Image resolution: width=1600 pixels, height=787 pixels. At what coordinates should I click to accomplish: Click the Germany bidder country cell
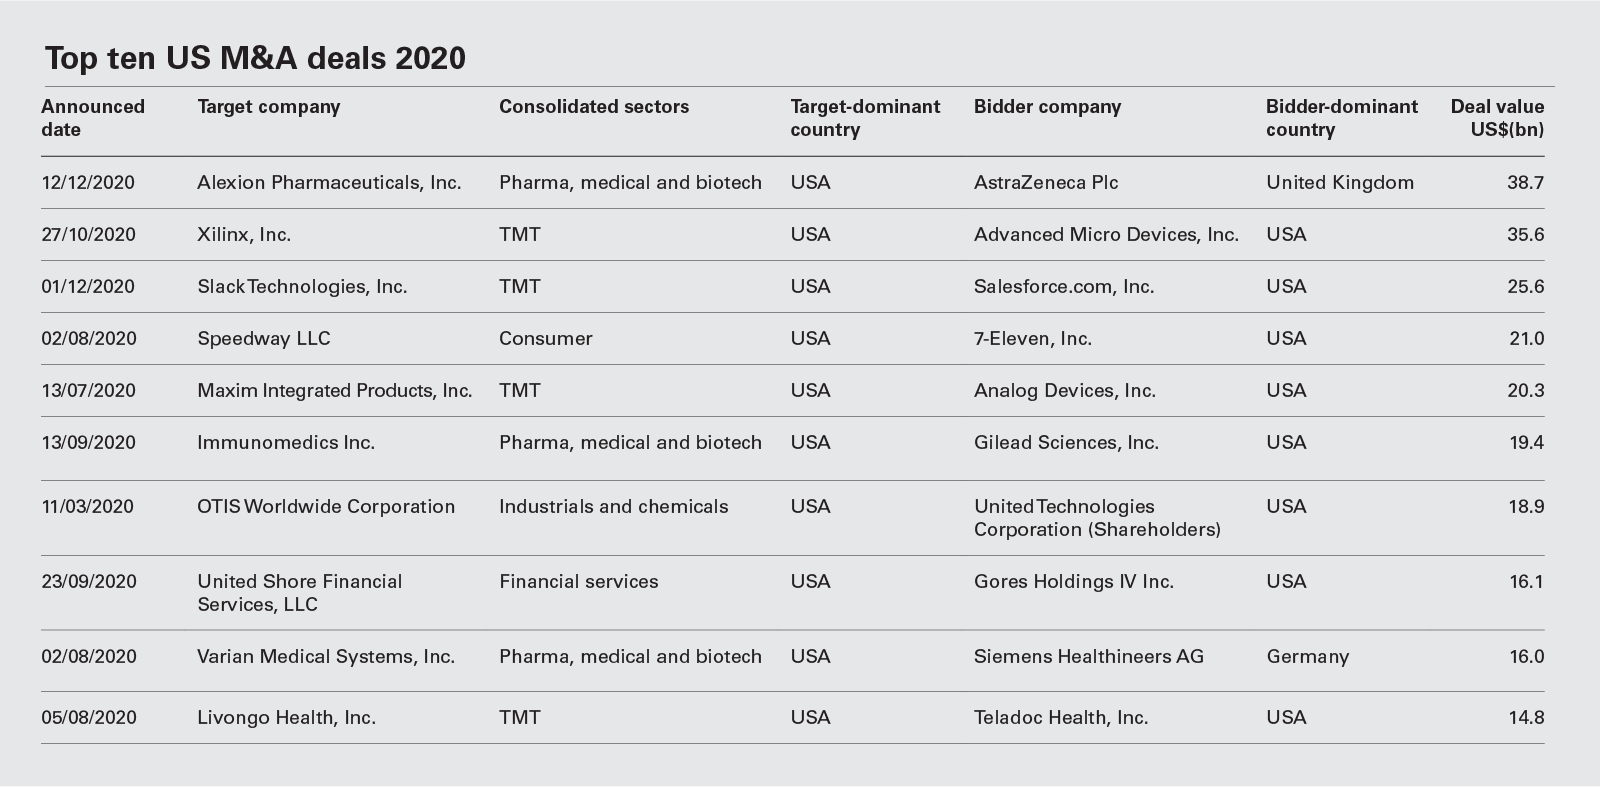(1307, 657)
